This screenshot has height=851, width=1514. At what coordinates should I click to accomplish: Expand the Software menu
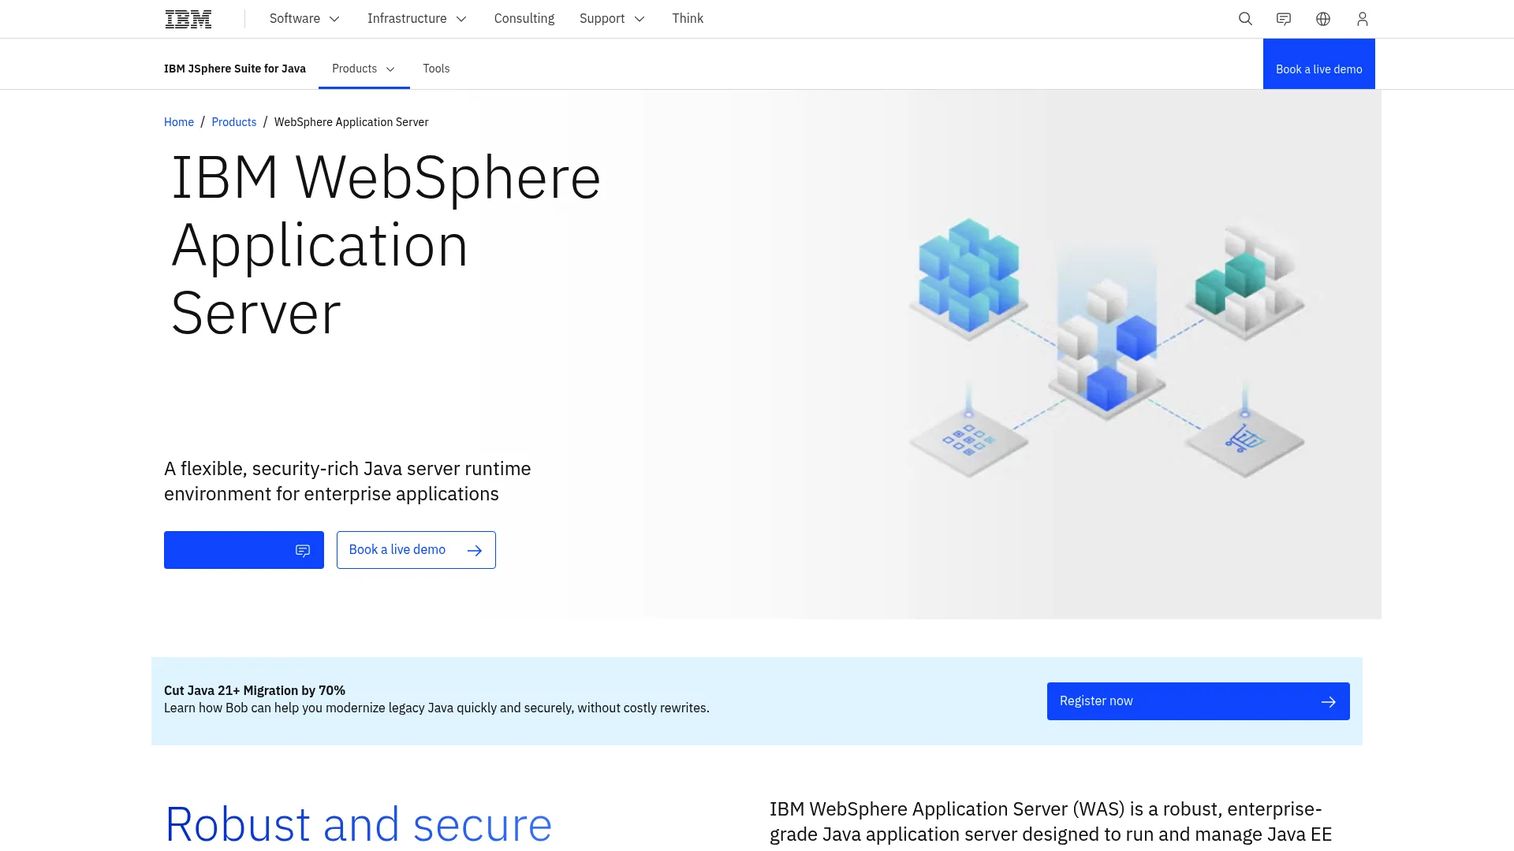[305, 19]
